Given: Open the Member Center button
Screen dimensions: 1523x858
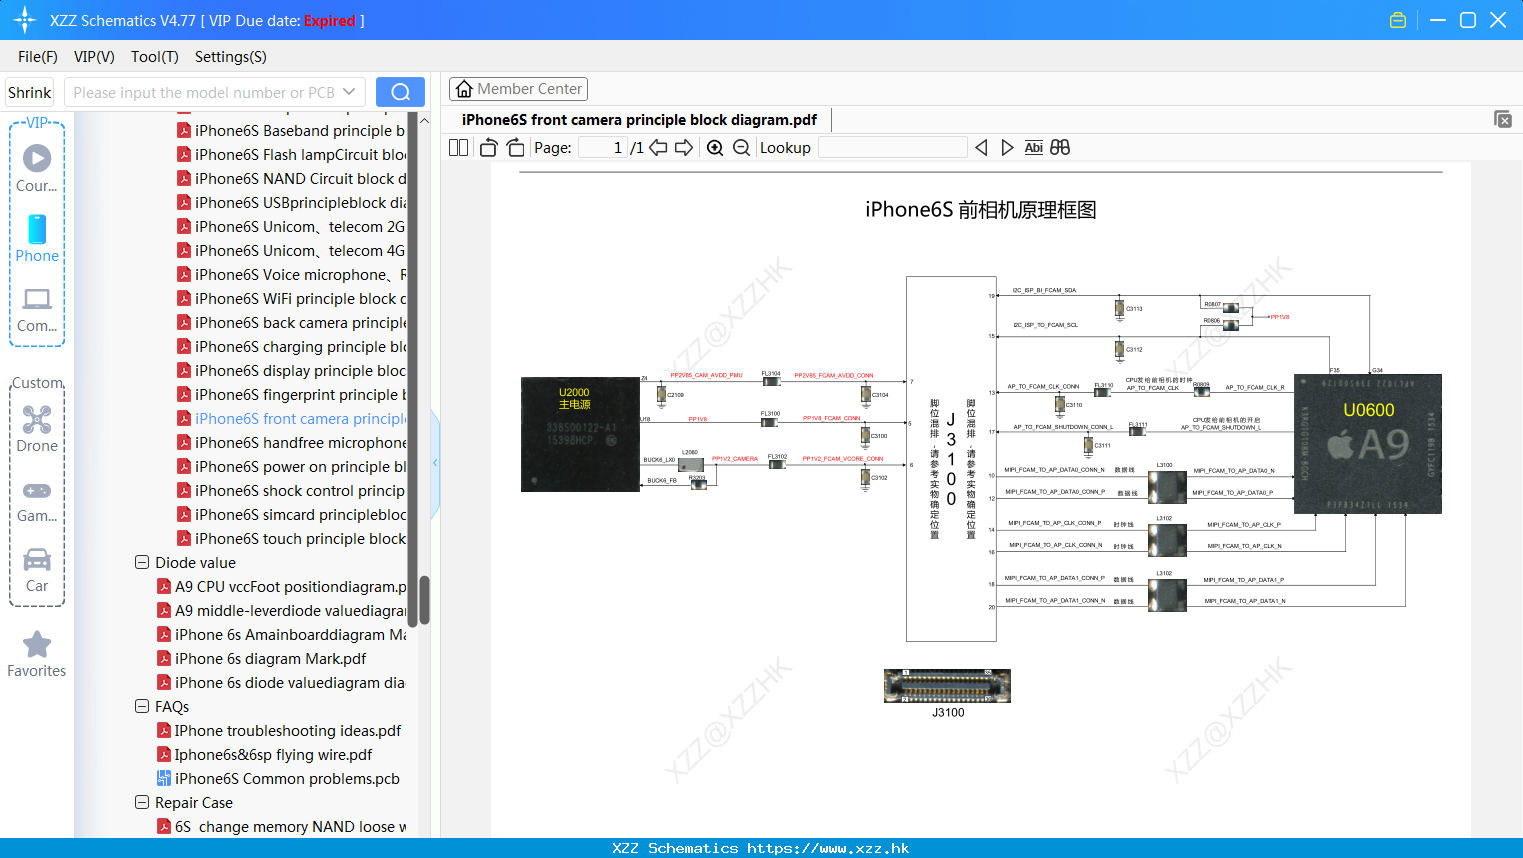Looking at the screenshot, I should (x=518, y=89).
